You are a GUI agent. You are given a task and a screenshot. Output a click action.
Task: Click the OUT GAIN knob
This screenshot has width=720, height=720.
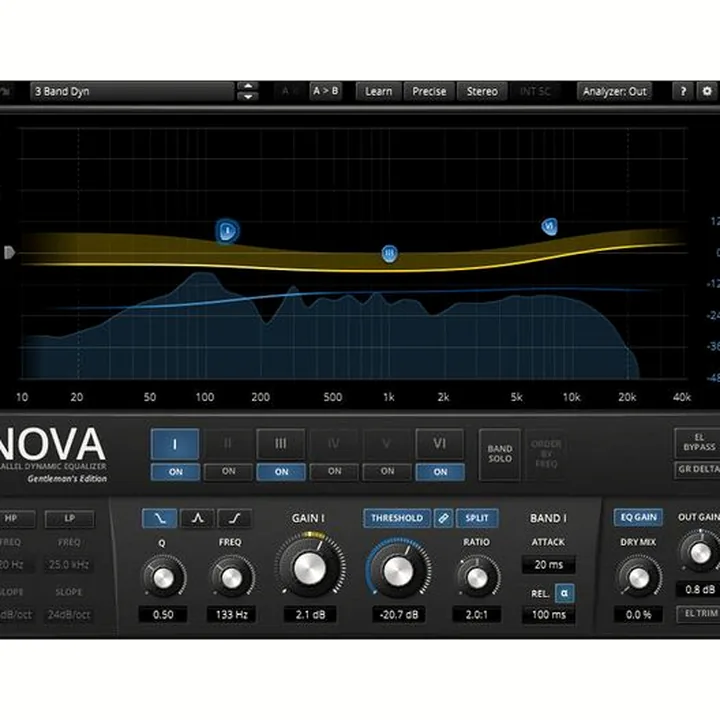pos(700,551)
